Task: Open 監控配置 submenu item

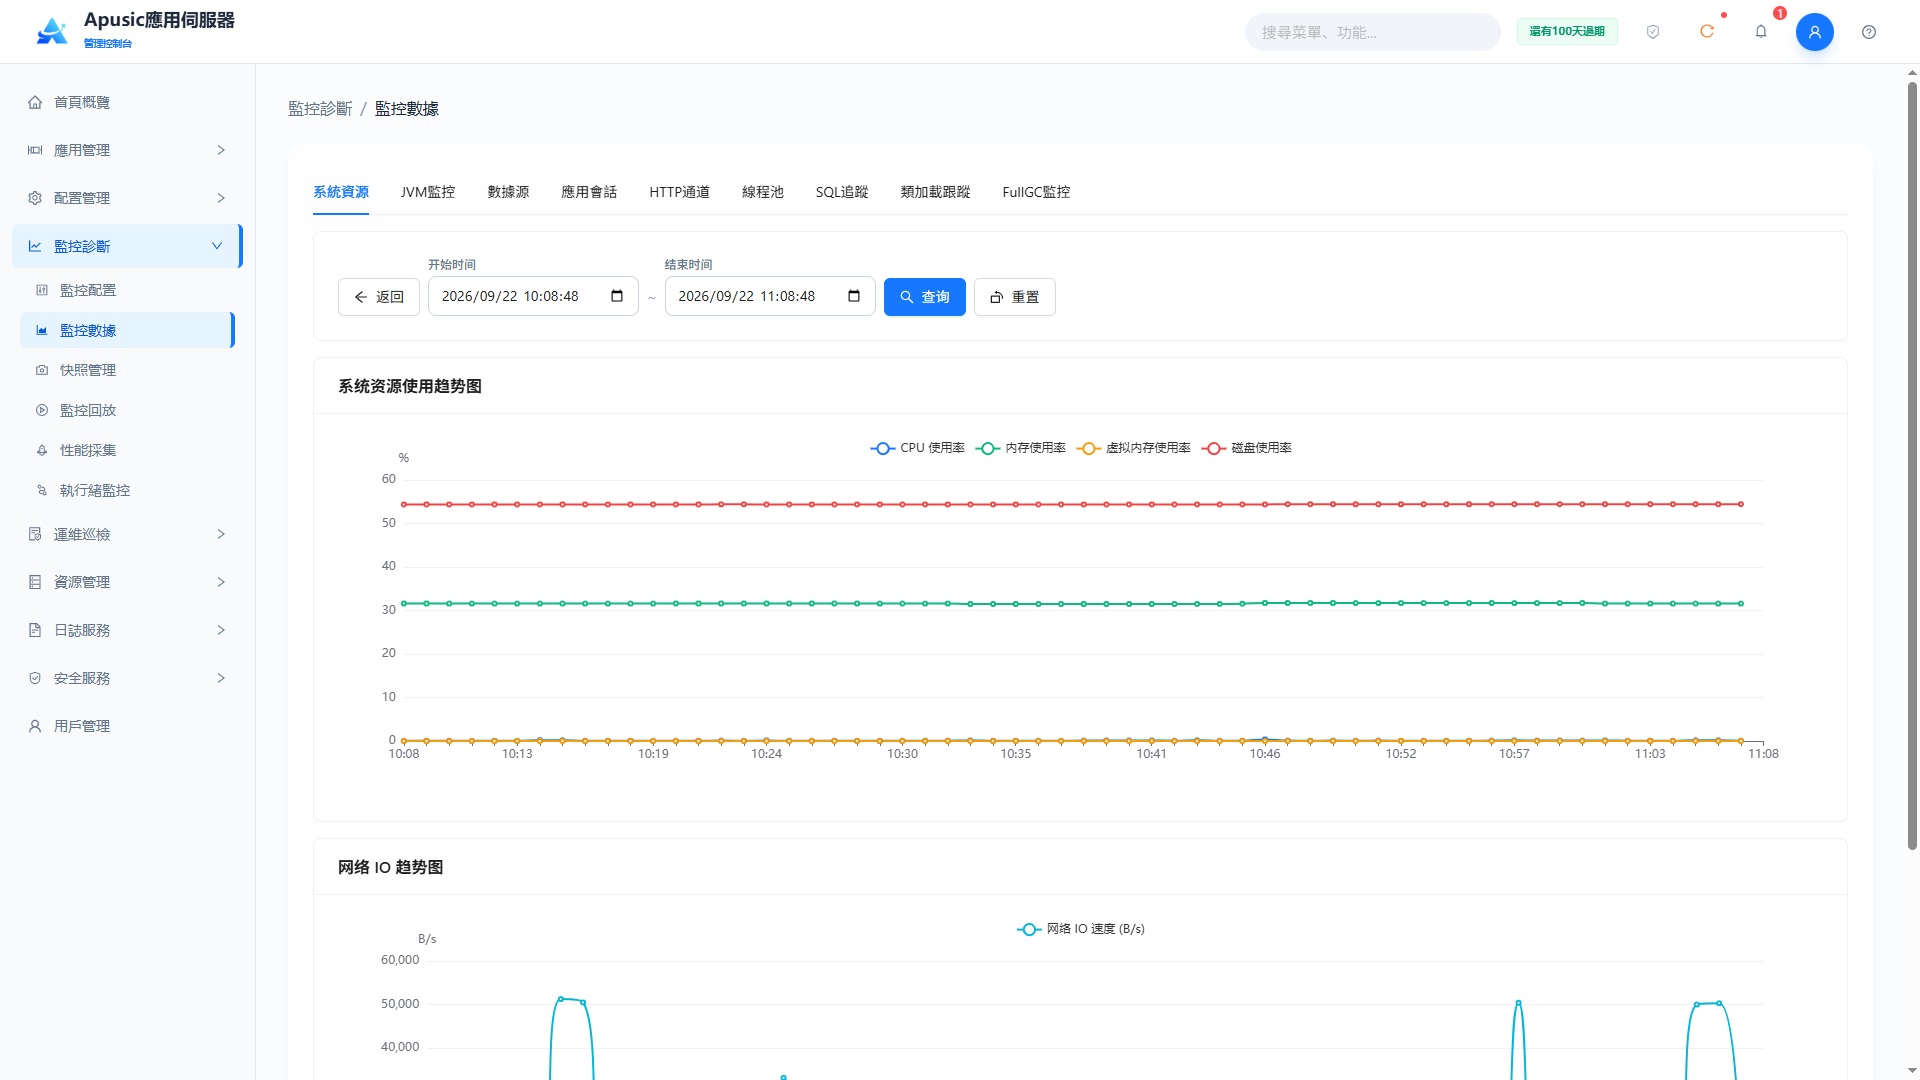Action: pos(128,290)
